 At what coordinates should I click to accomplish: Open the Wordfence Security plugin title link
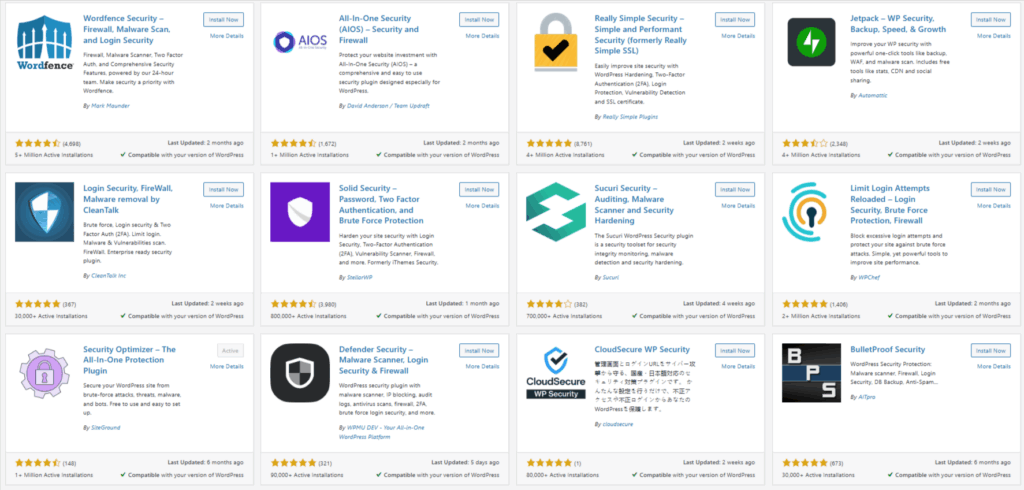pos(128,29)
